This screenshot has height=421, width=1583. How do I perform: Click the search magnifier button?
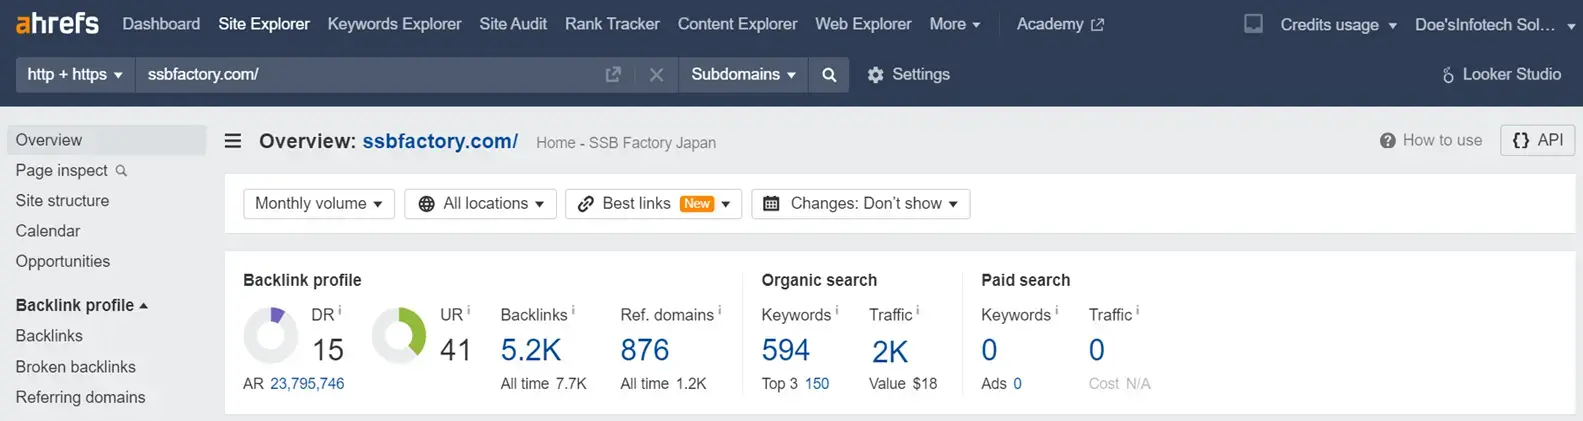pos(829,75)
